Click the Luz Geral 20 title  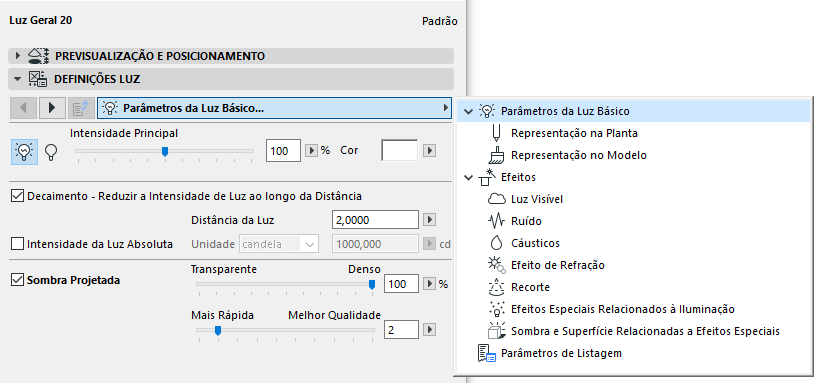click(41, 20)
